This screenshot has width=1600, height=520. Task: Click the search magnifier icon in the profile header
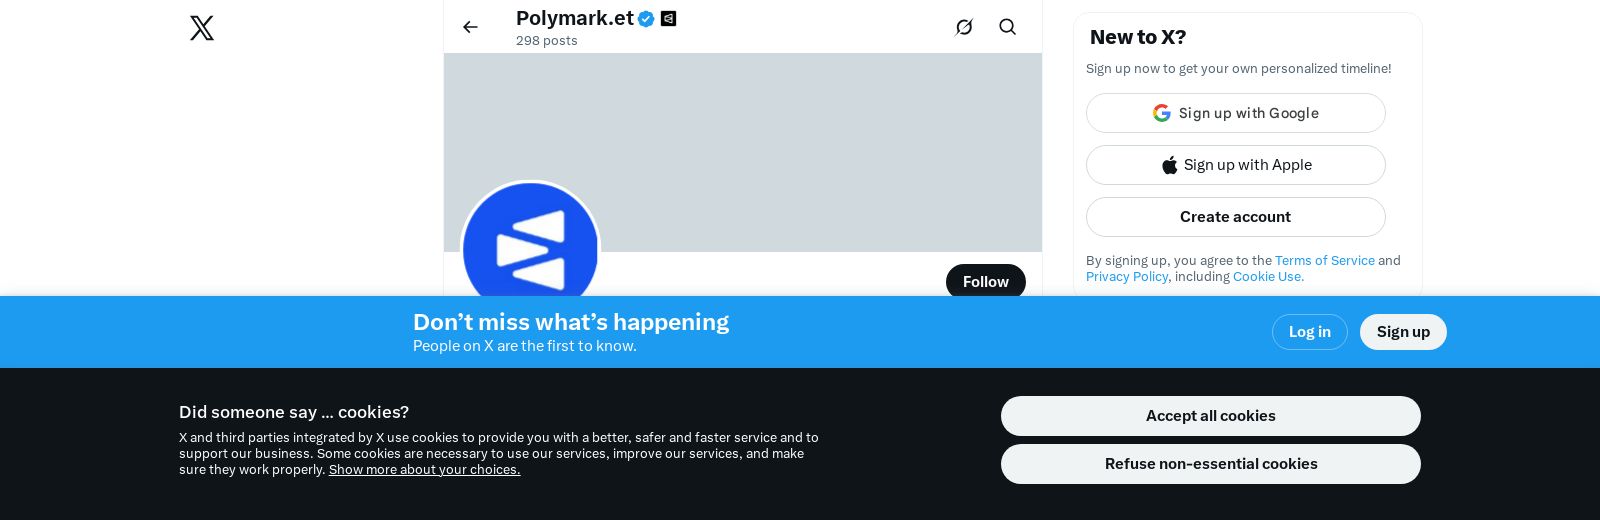[1007, 27]
